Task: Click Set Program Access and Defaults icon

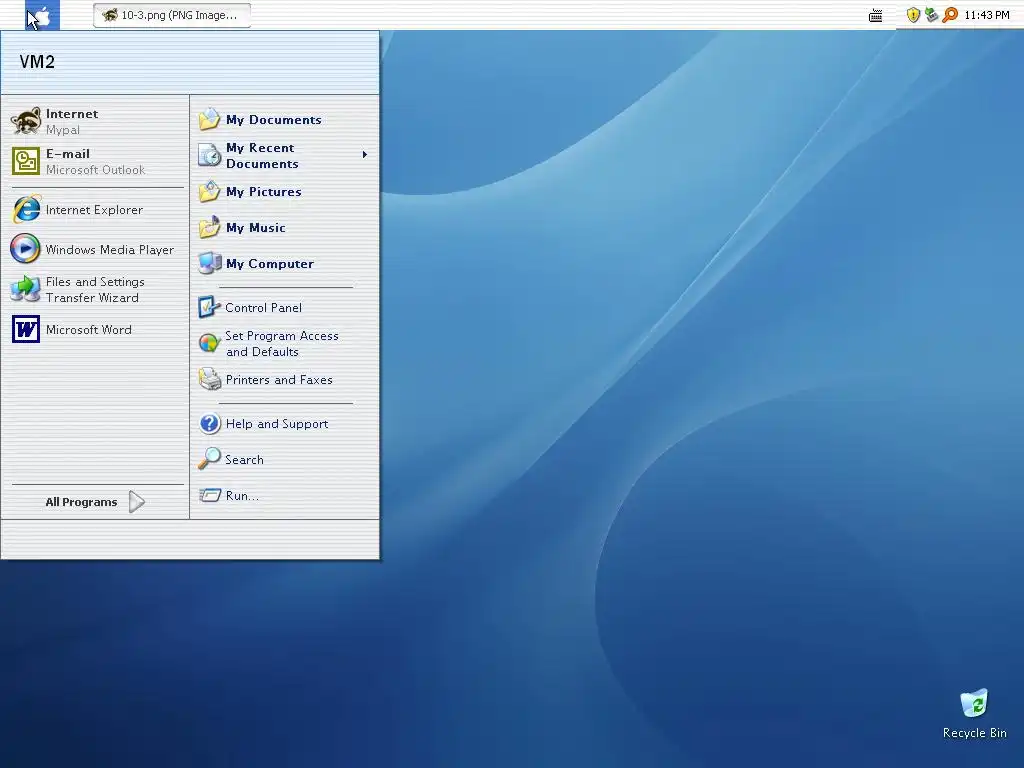Action: (x=210, y=343)
